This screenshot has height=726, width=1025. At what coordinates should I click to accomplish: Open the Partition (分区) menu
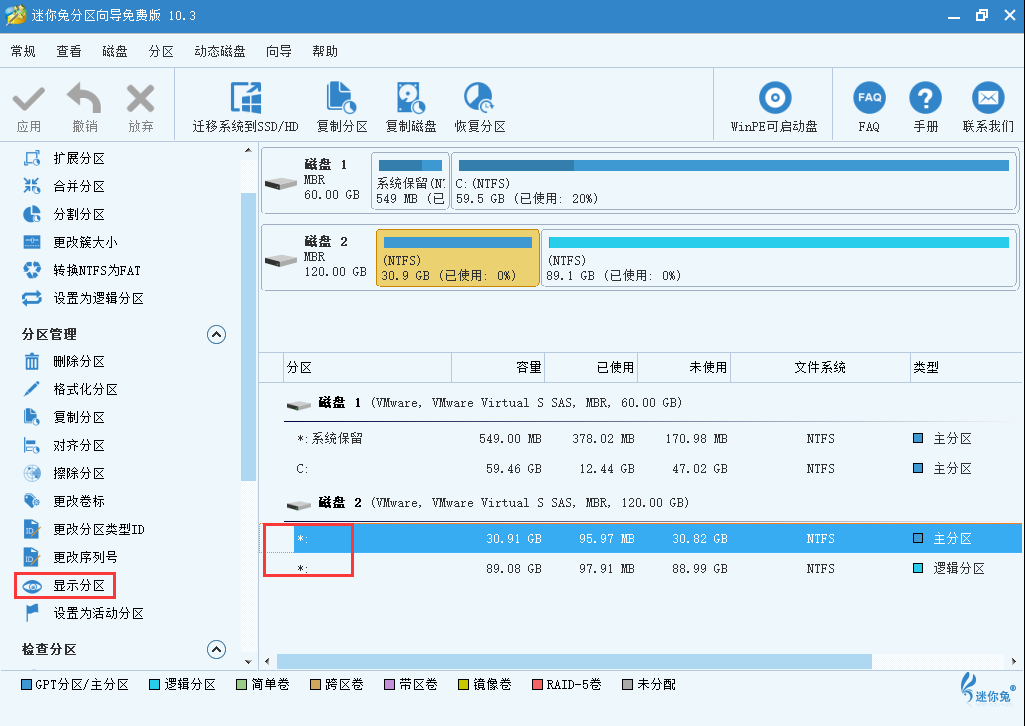point(161,52)
